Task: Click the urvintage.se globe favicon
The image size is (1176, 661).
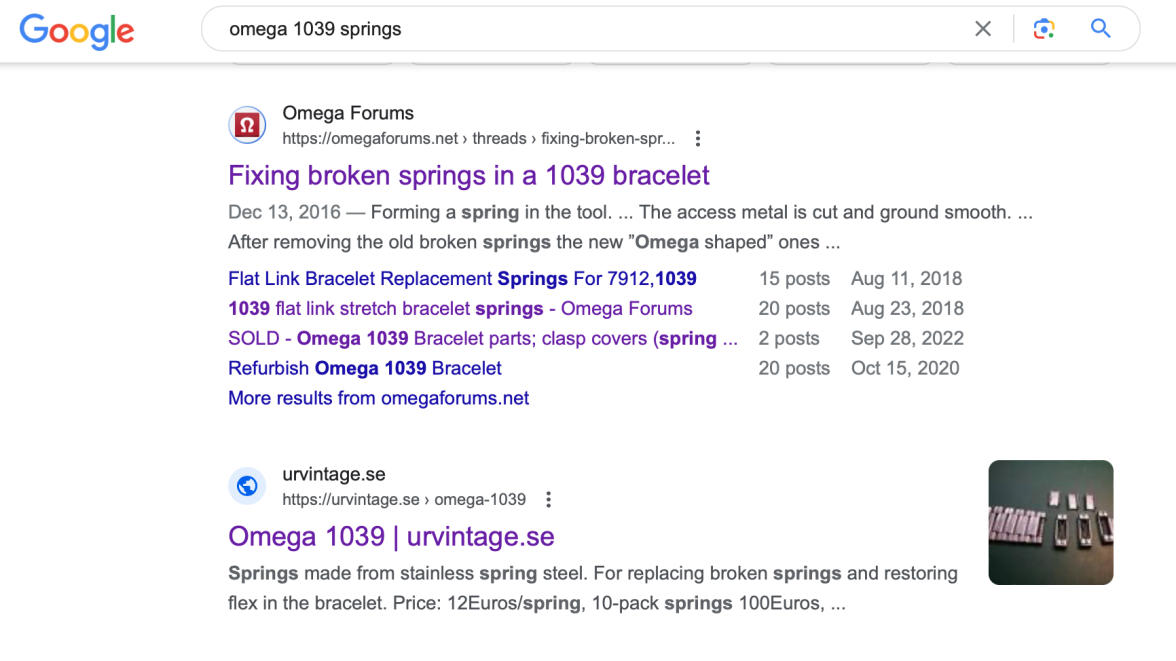Action: (247, 487)
